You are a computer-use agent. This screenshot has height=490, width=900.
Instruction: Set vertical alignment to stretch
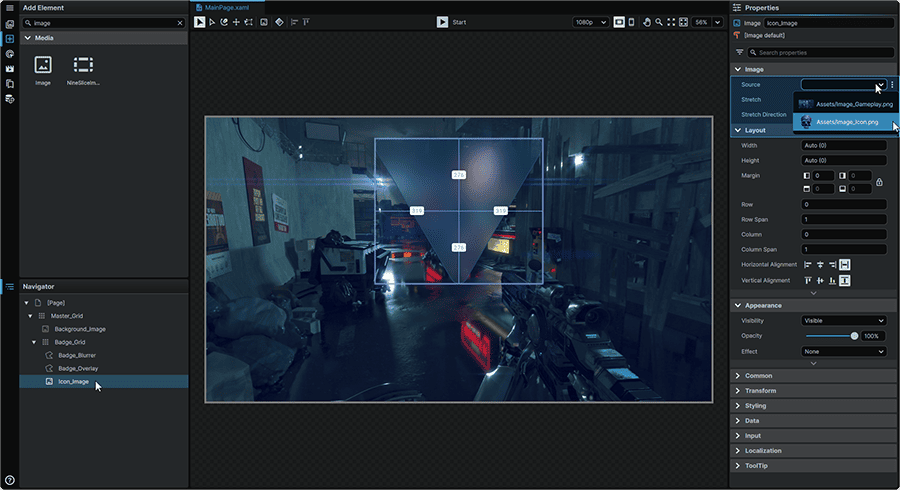[844, 281]
